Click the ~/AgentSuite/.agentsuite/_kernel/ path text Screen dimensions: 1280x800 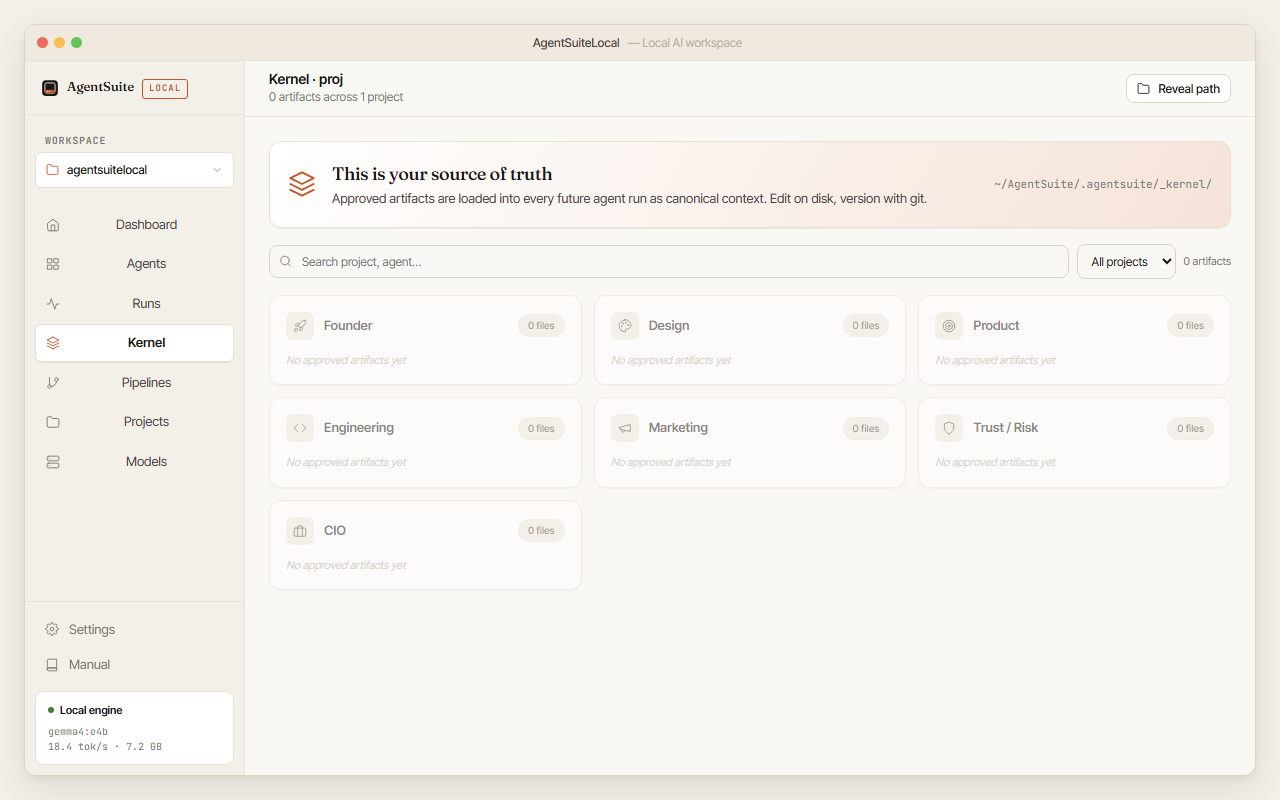pos(1103,185)
